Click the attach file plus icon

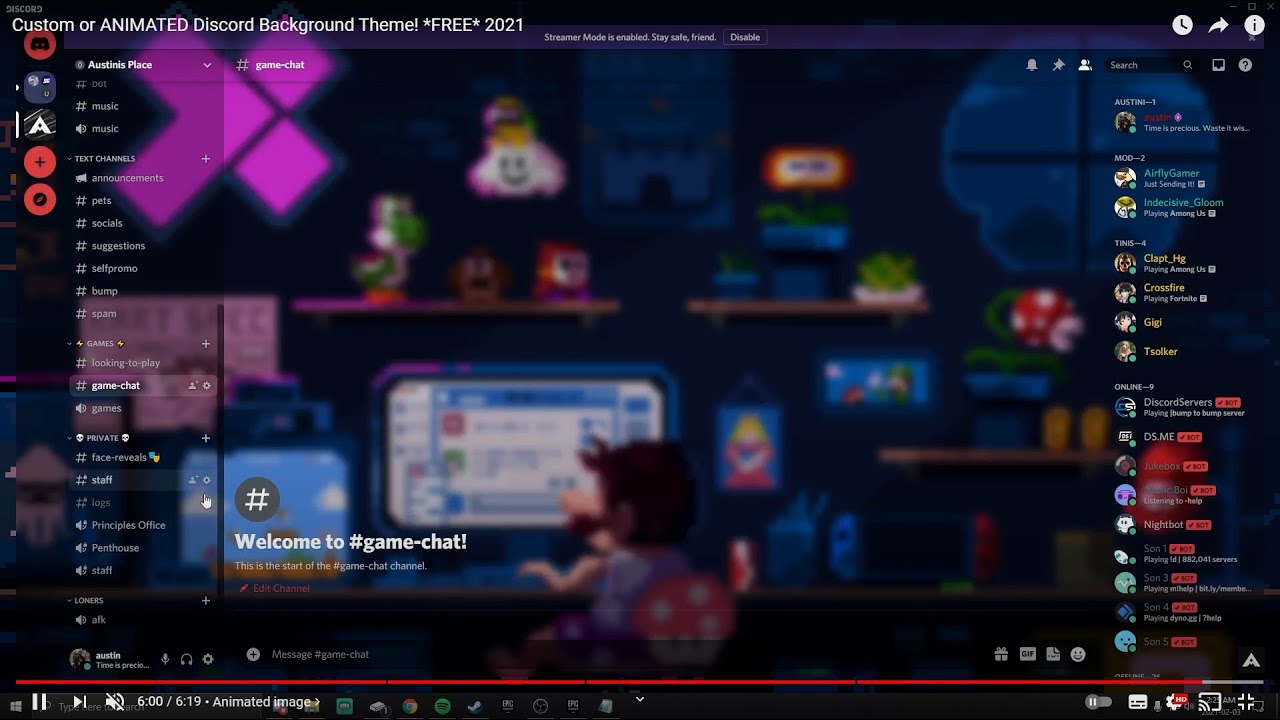253,654
